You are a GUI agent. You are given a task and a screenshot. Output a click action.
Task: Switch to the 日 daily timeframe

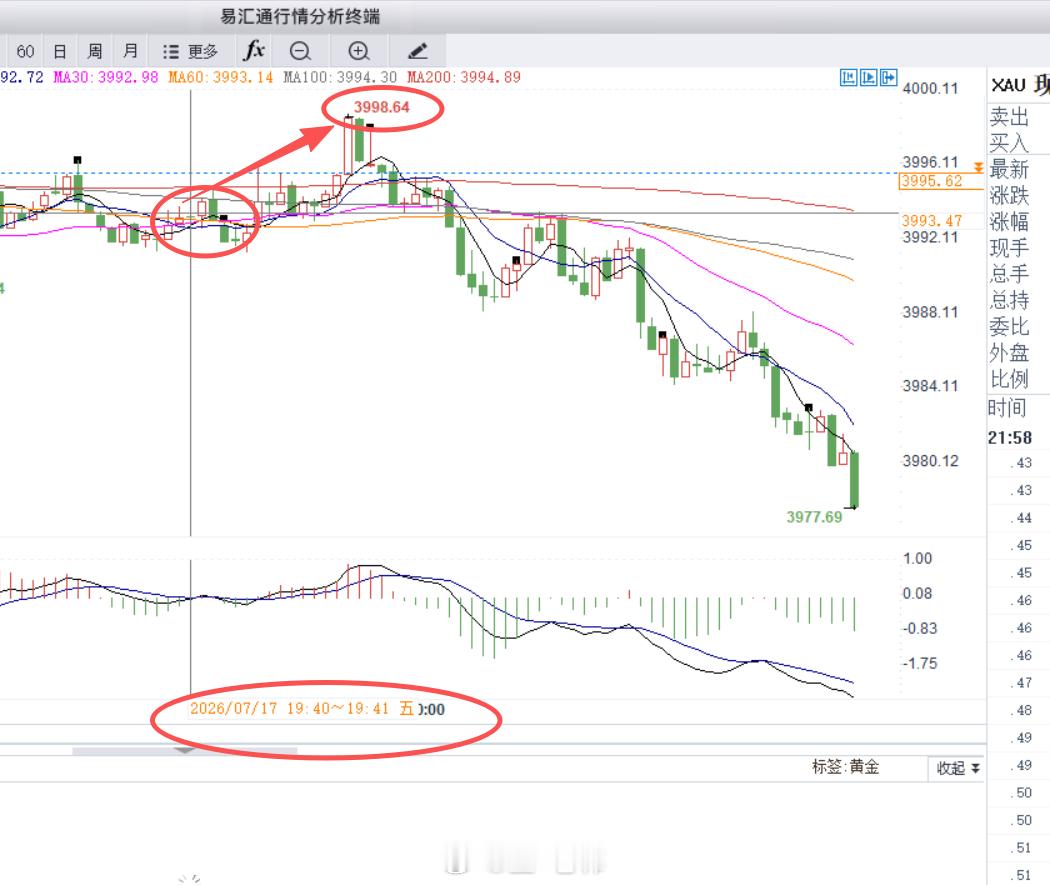60,52
